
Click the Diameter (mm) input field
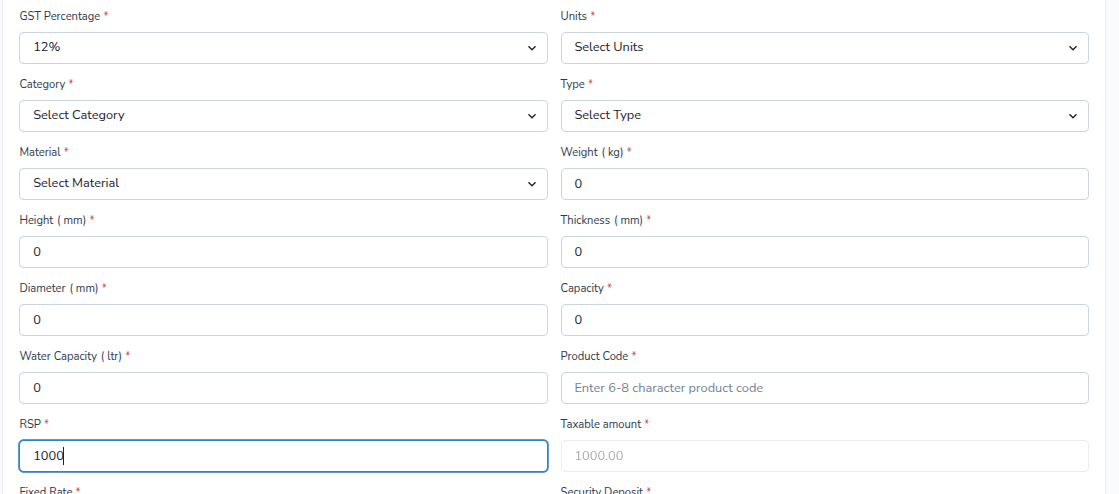click(283, 320)
